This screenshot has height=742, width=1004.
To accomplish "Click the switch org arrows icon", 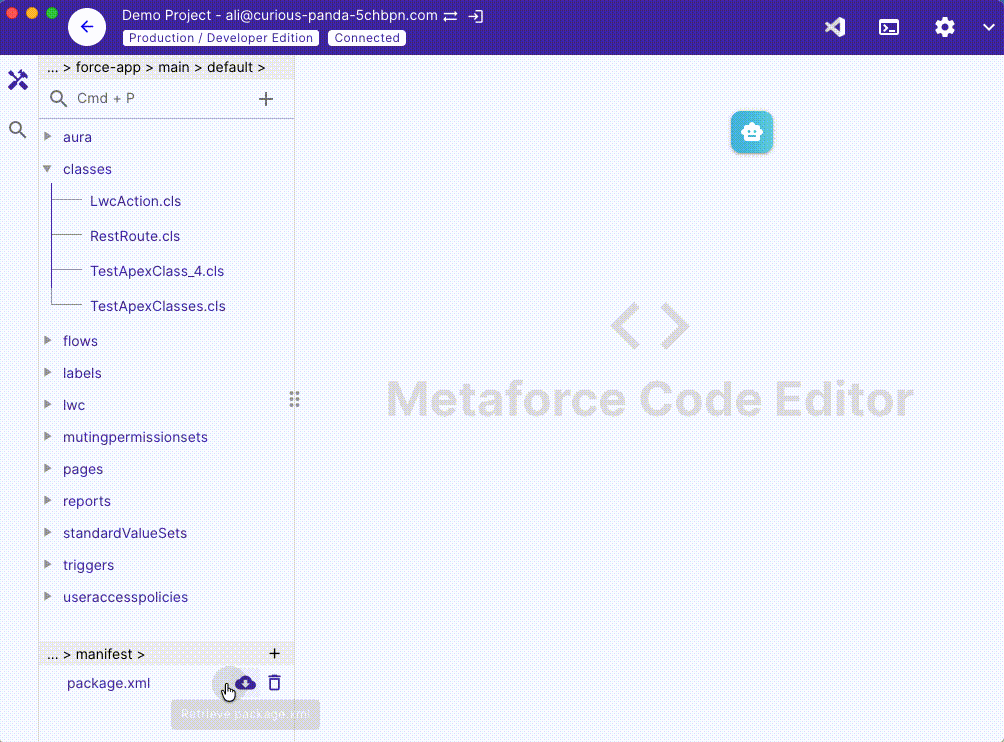I will (450, 17).
